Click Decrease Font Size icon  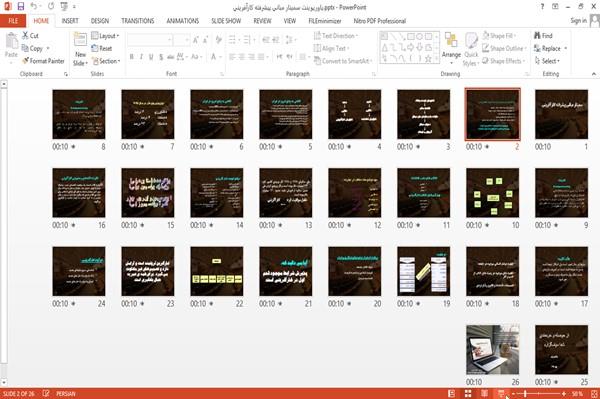click(205, 40)
